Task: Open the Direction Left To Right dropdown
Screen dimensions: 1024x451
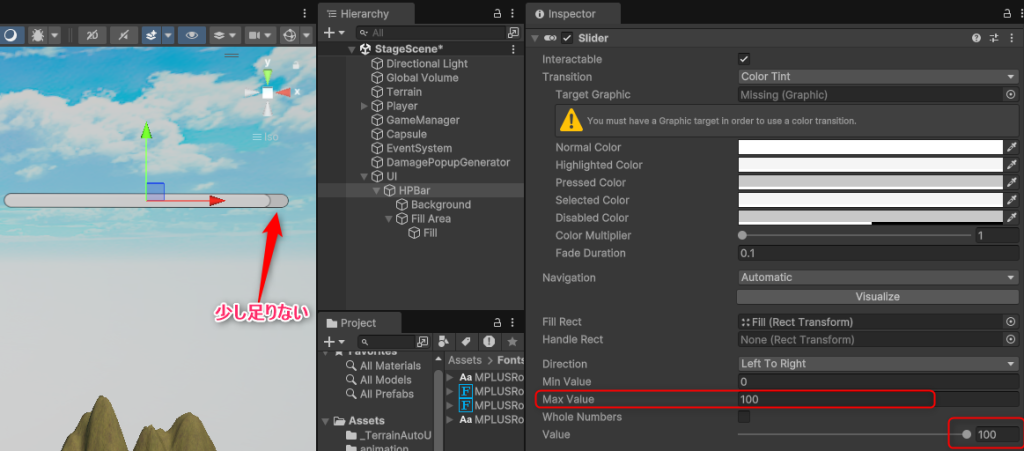Action: pyautogui.click(x=877, y=364)
